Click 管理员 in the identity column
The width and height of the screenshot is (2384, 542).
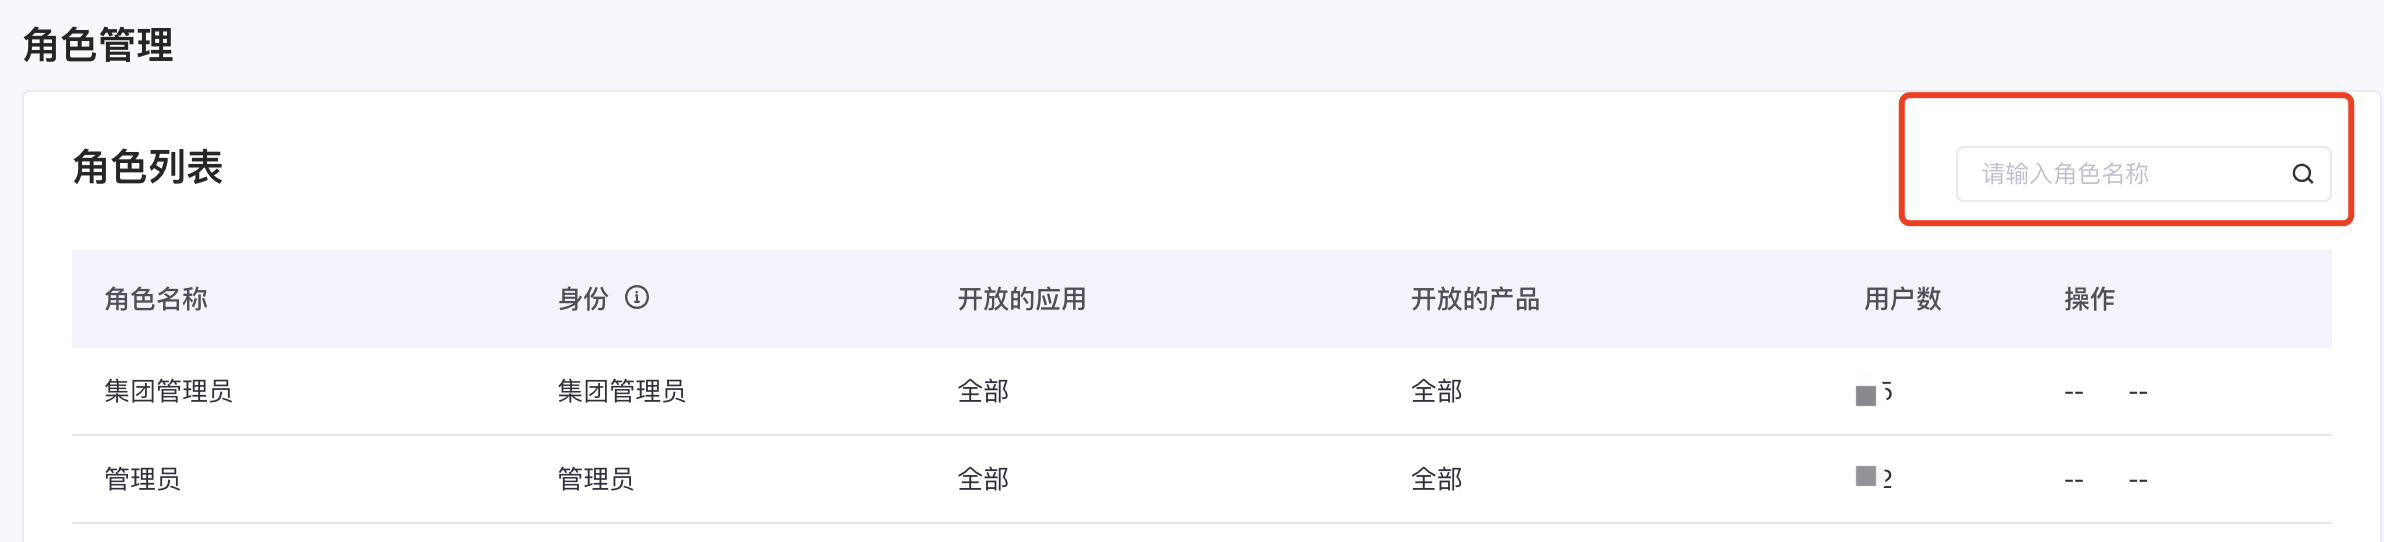coord(596,479)
